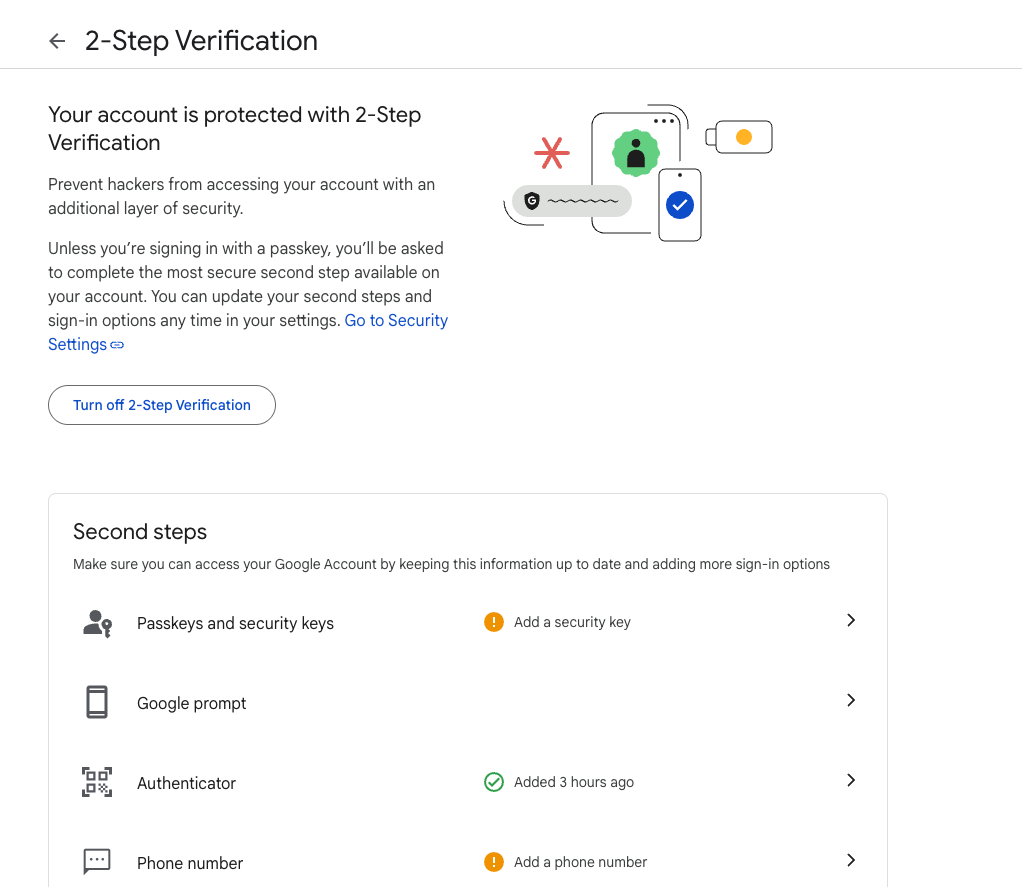Click the Add a security key text

coord(572,622)
